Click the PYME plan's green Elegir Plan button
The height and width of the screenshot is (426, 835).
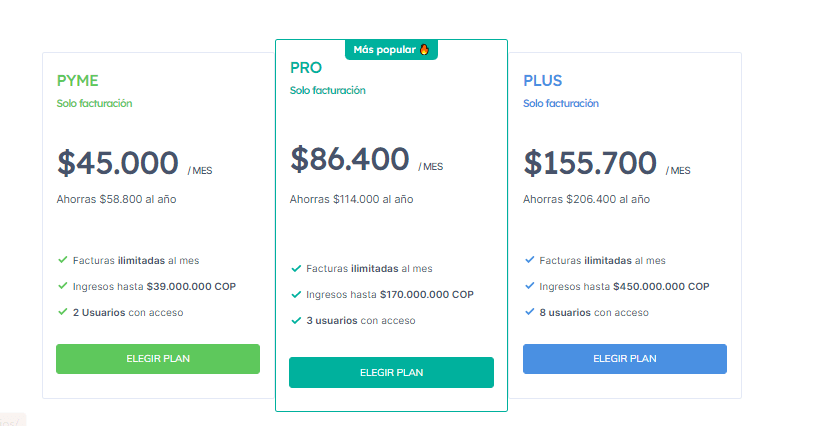coord(158,358)
